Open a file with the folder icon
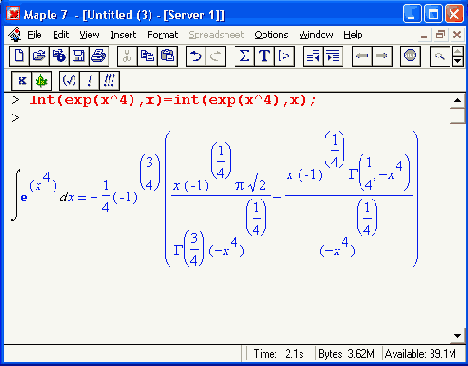The image size is (468, 366). (39, 56)
